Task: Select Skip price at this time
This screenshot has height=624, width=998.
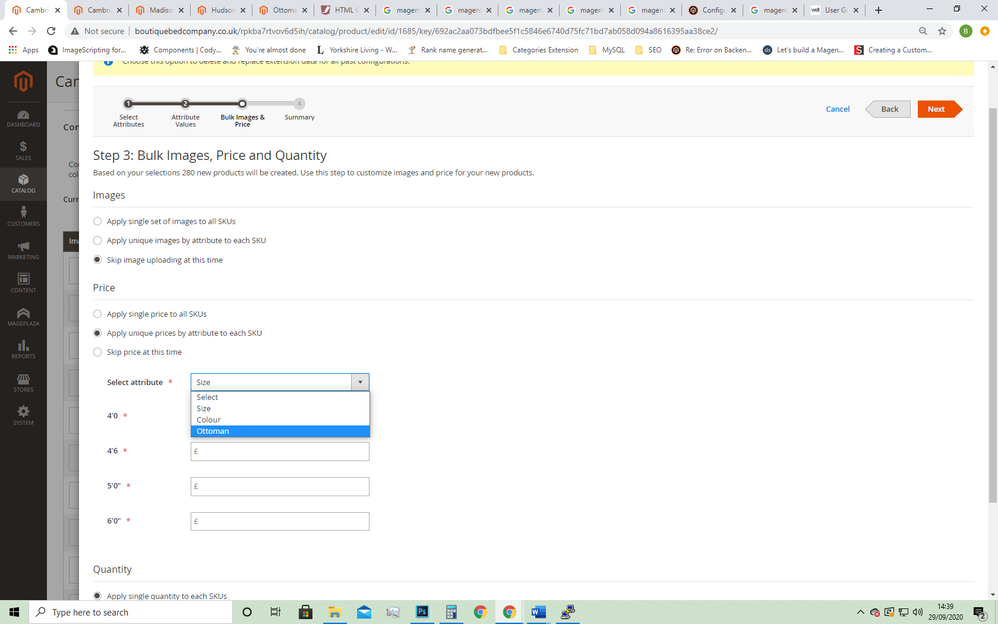Action: click(98, 352)
